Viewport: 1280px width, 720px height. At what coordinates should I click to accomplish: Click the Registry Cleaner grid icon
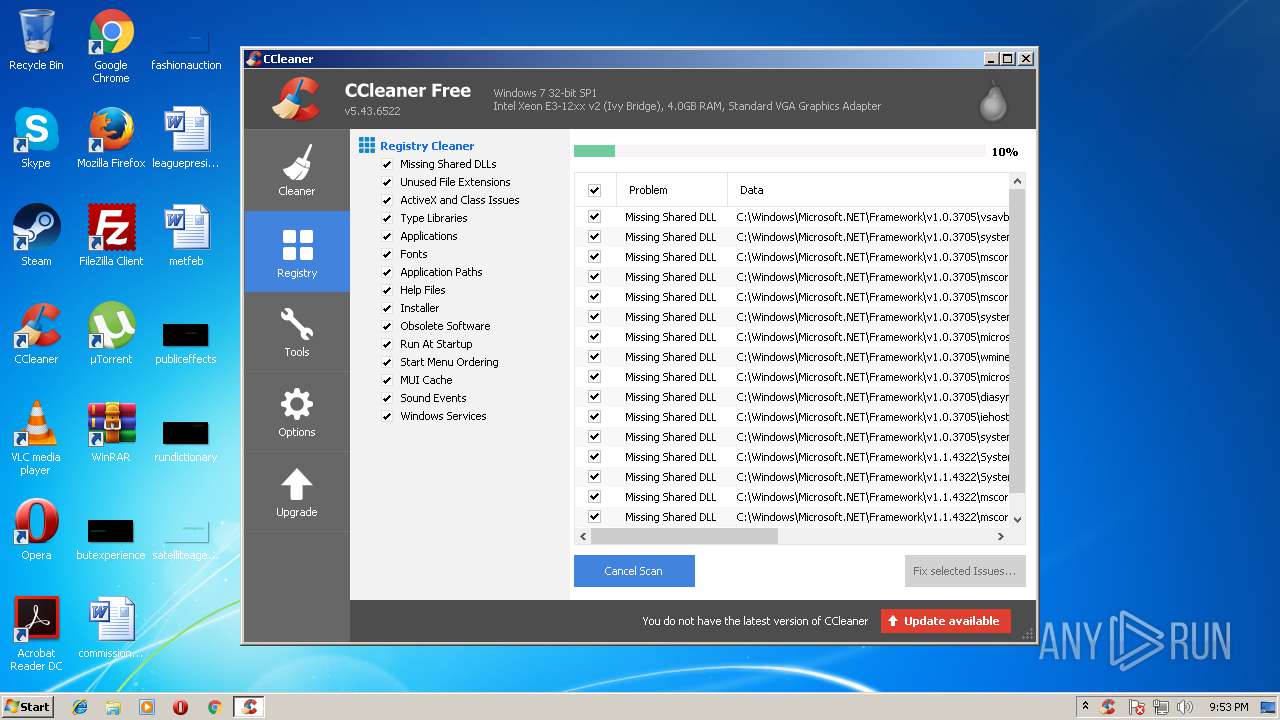367,146
